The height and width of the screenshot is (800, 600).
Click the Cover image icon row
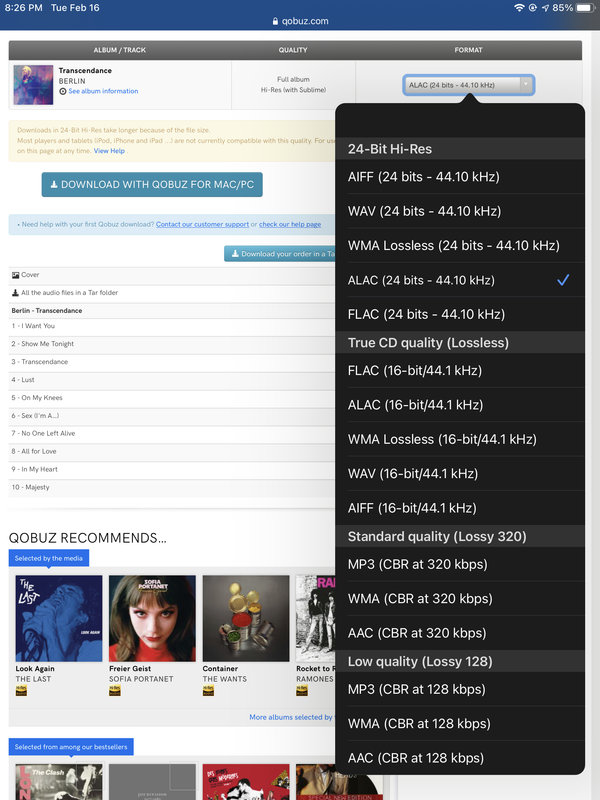(x=172, y=275)
